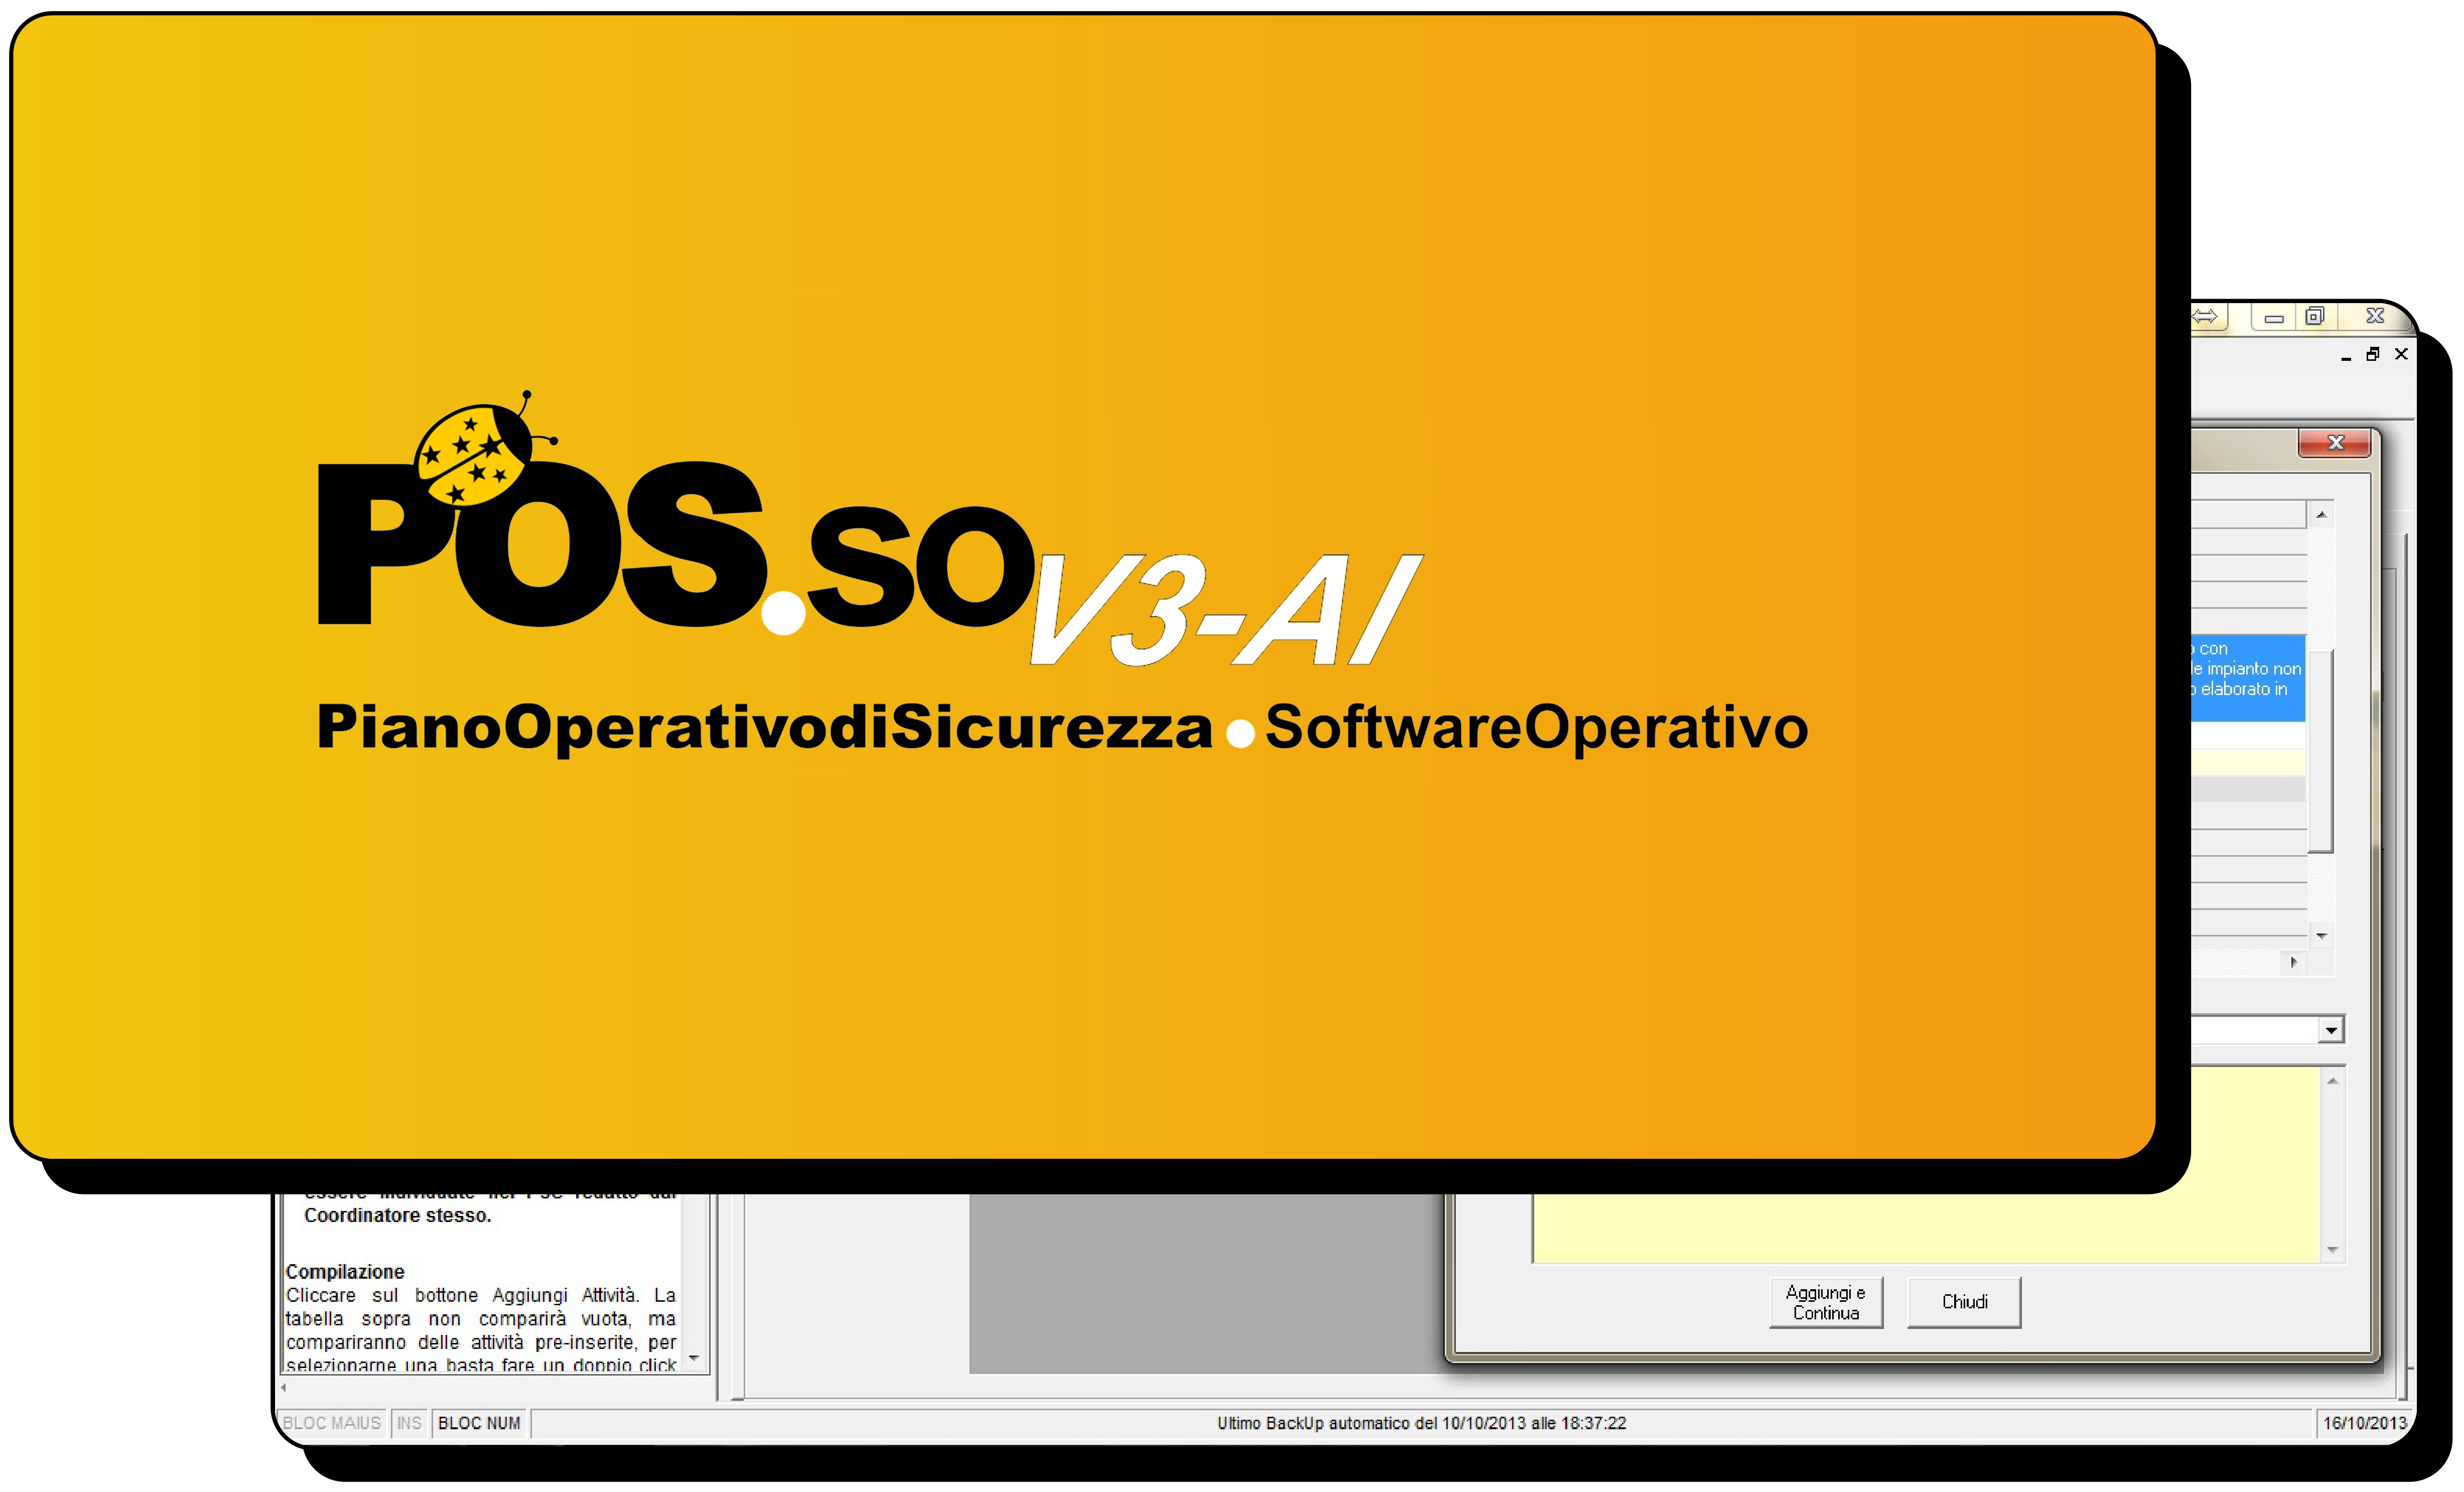This screenshot has width=2464, height=1492.
Task: Click the 'Compilazione' heading in help panel
Action: pyautogui.click(x=345, y=1272)
